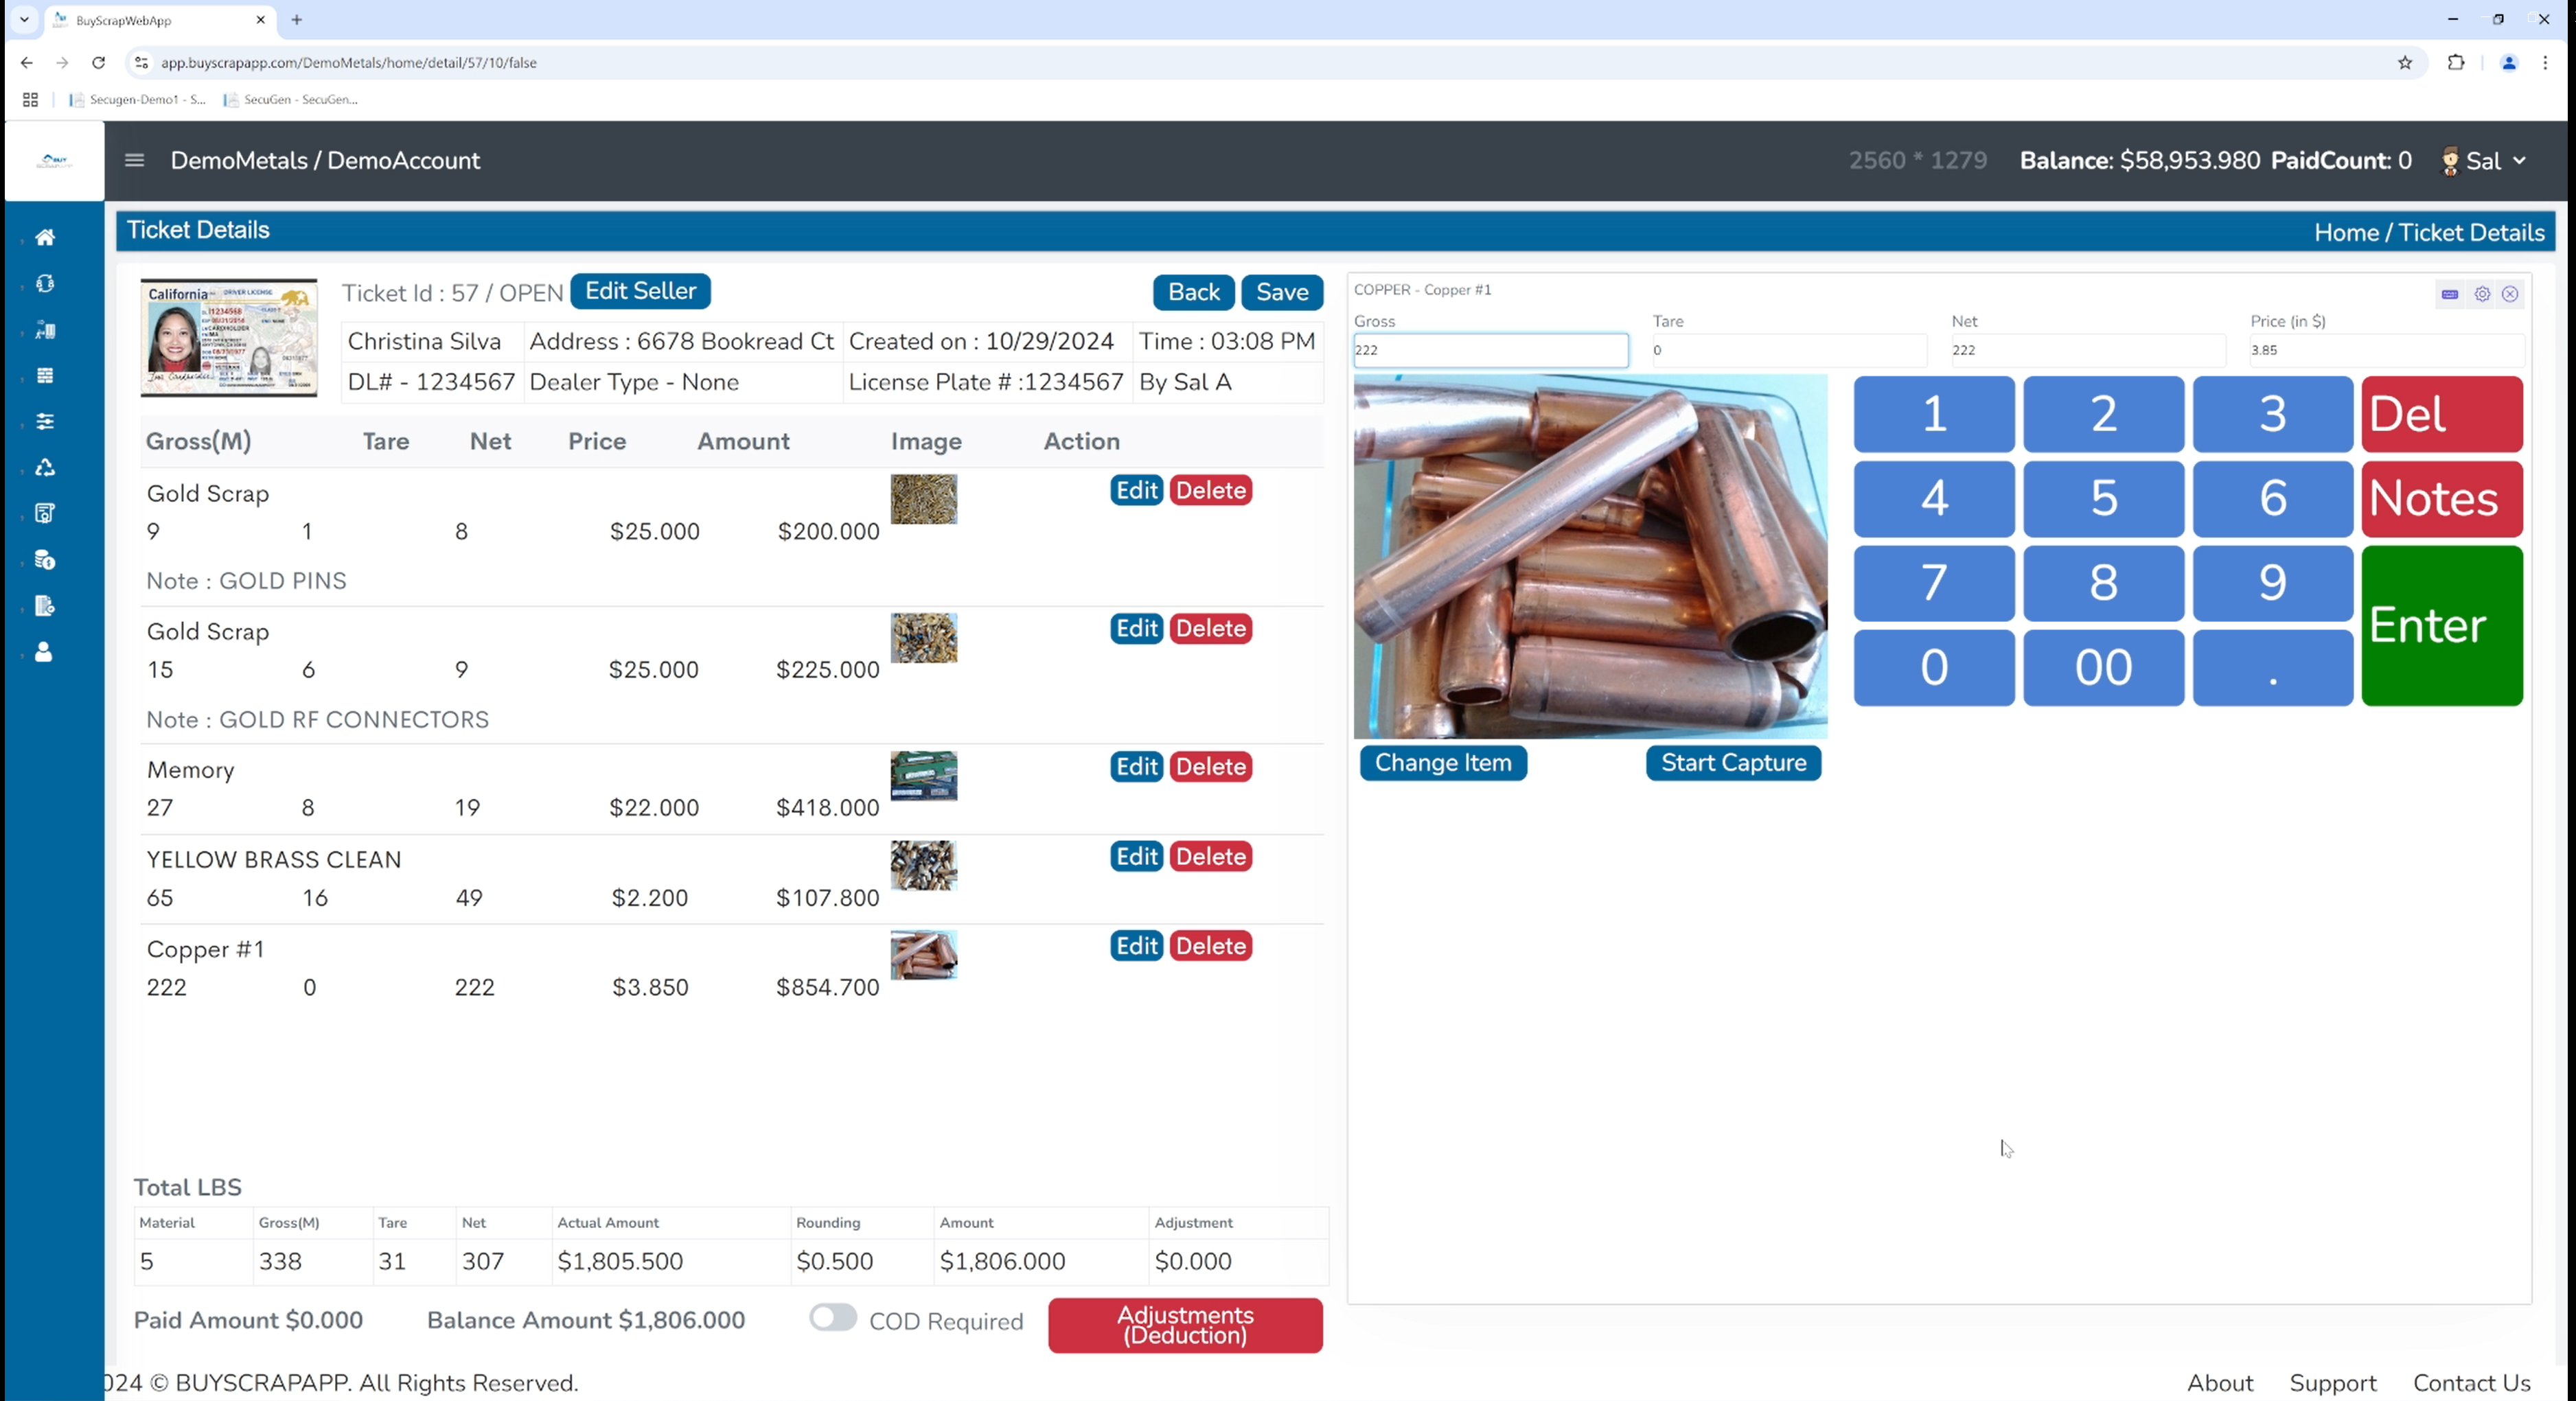Open Home from the breadcrumb navigation
The image size is (2576, 1401).
tap(2347, 232)
